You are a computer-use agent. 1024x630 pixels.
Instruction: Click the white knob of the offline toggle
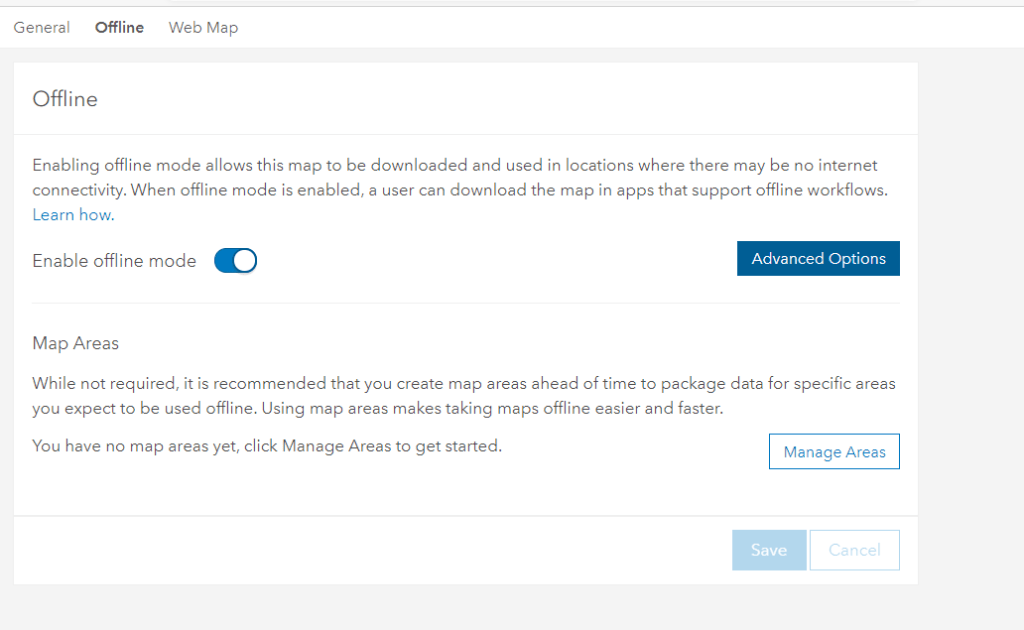(x=245, y=261)
